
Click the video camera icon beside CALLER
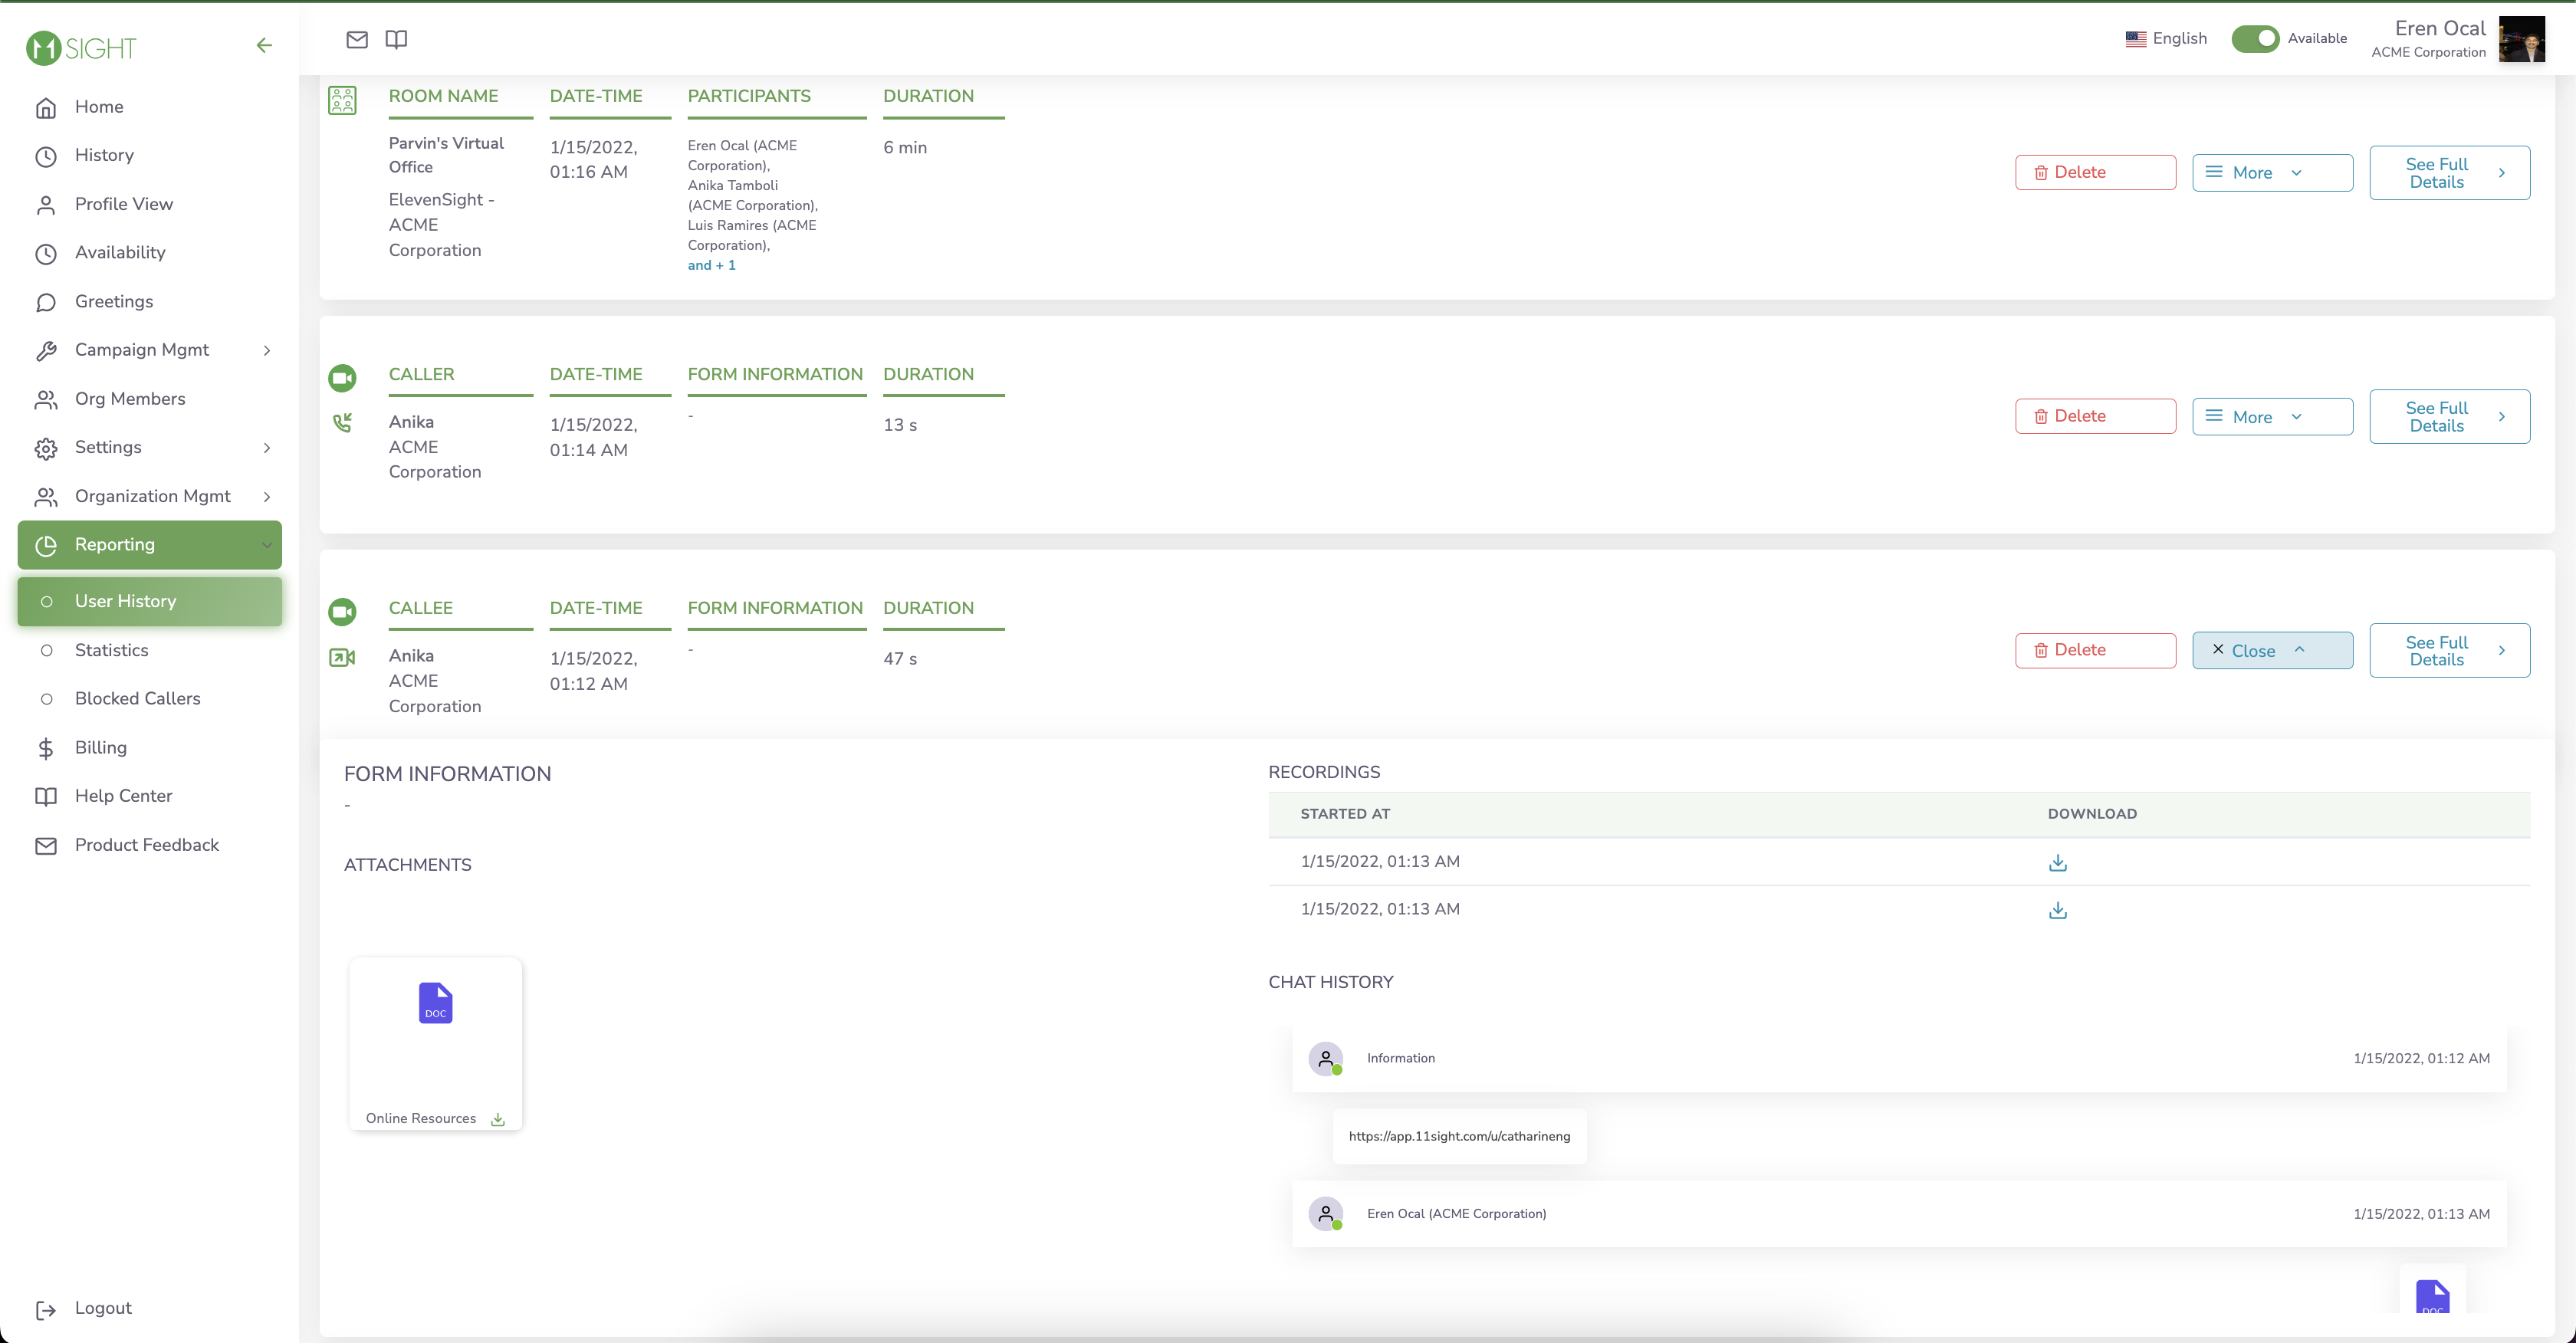coord(342,378)
